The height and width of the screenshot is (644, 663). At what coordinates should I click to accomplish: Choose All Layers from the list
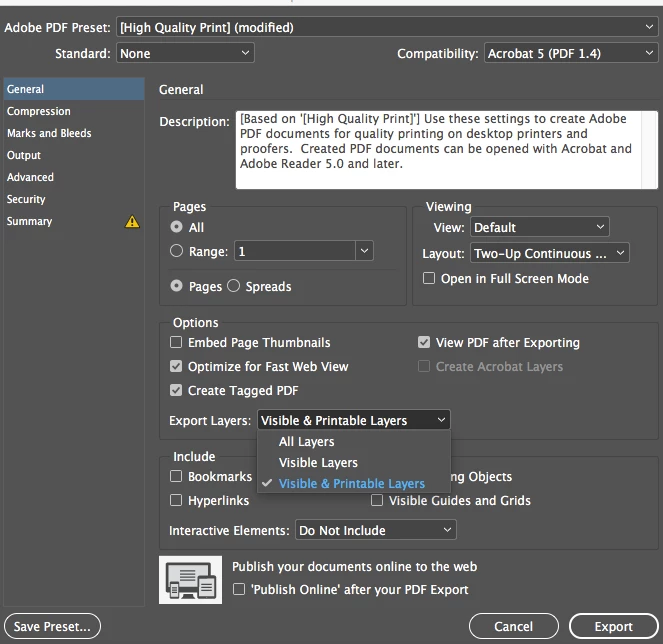coord(353,441)
